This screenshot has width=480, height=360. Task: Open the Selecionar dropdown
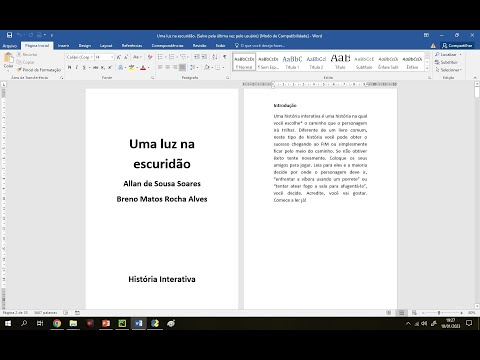tap(448, 70)
